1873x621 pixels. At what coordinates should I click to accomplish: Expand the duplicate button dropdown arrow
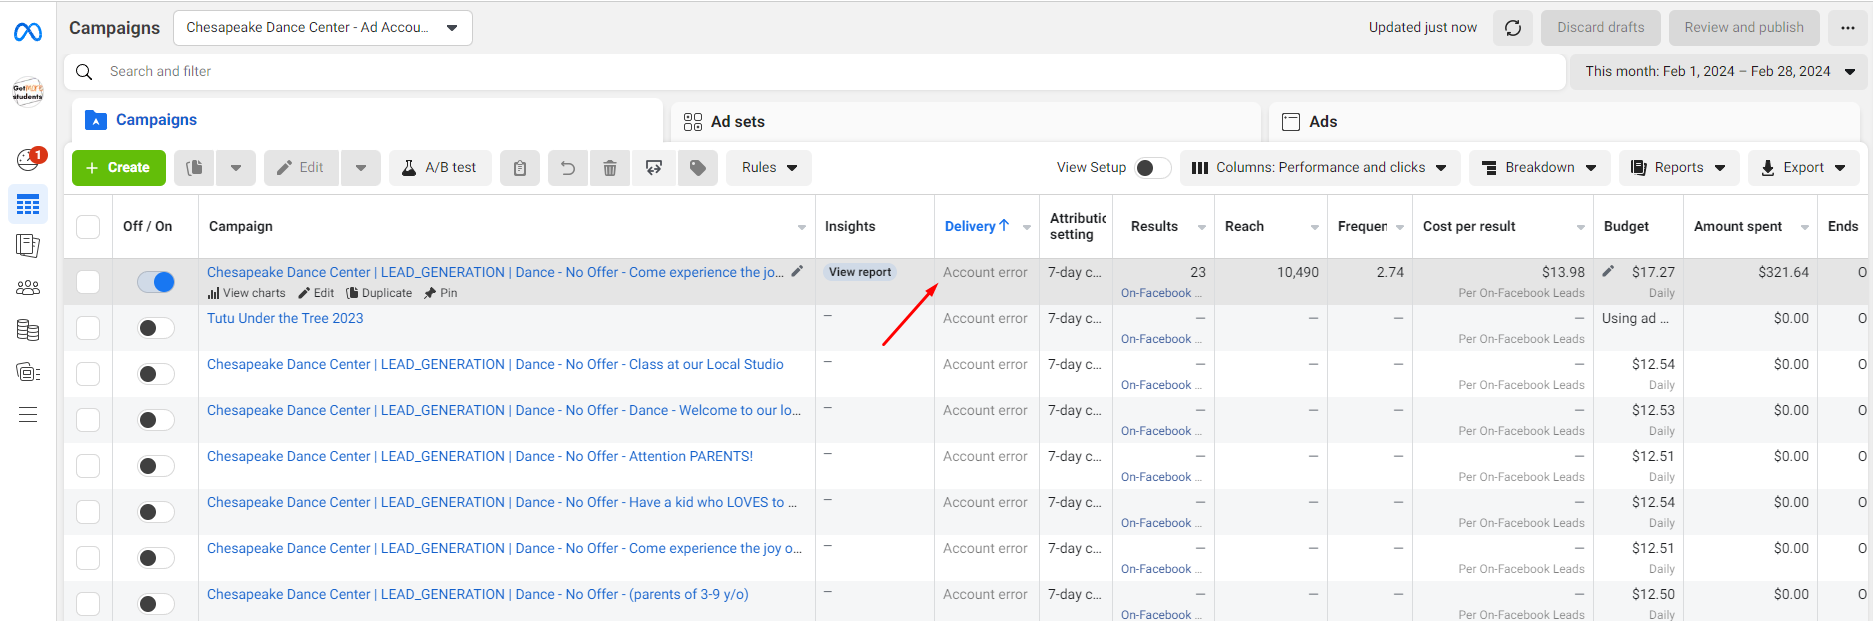pos(236,168)
